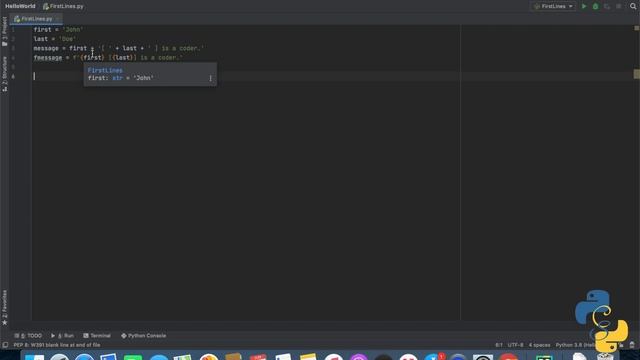Click 'first' variable on line 1
640x360 pixels.
click(42, 29)
